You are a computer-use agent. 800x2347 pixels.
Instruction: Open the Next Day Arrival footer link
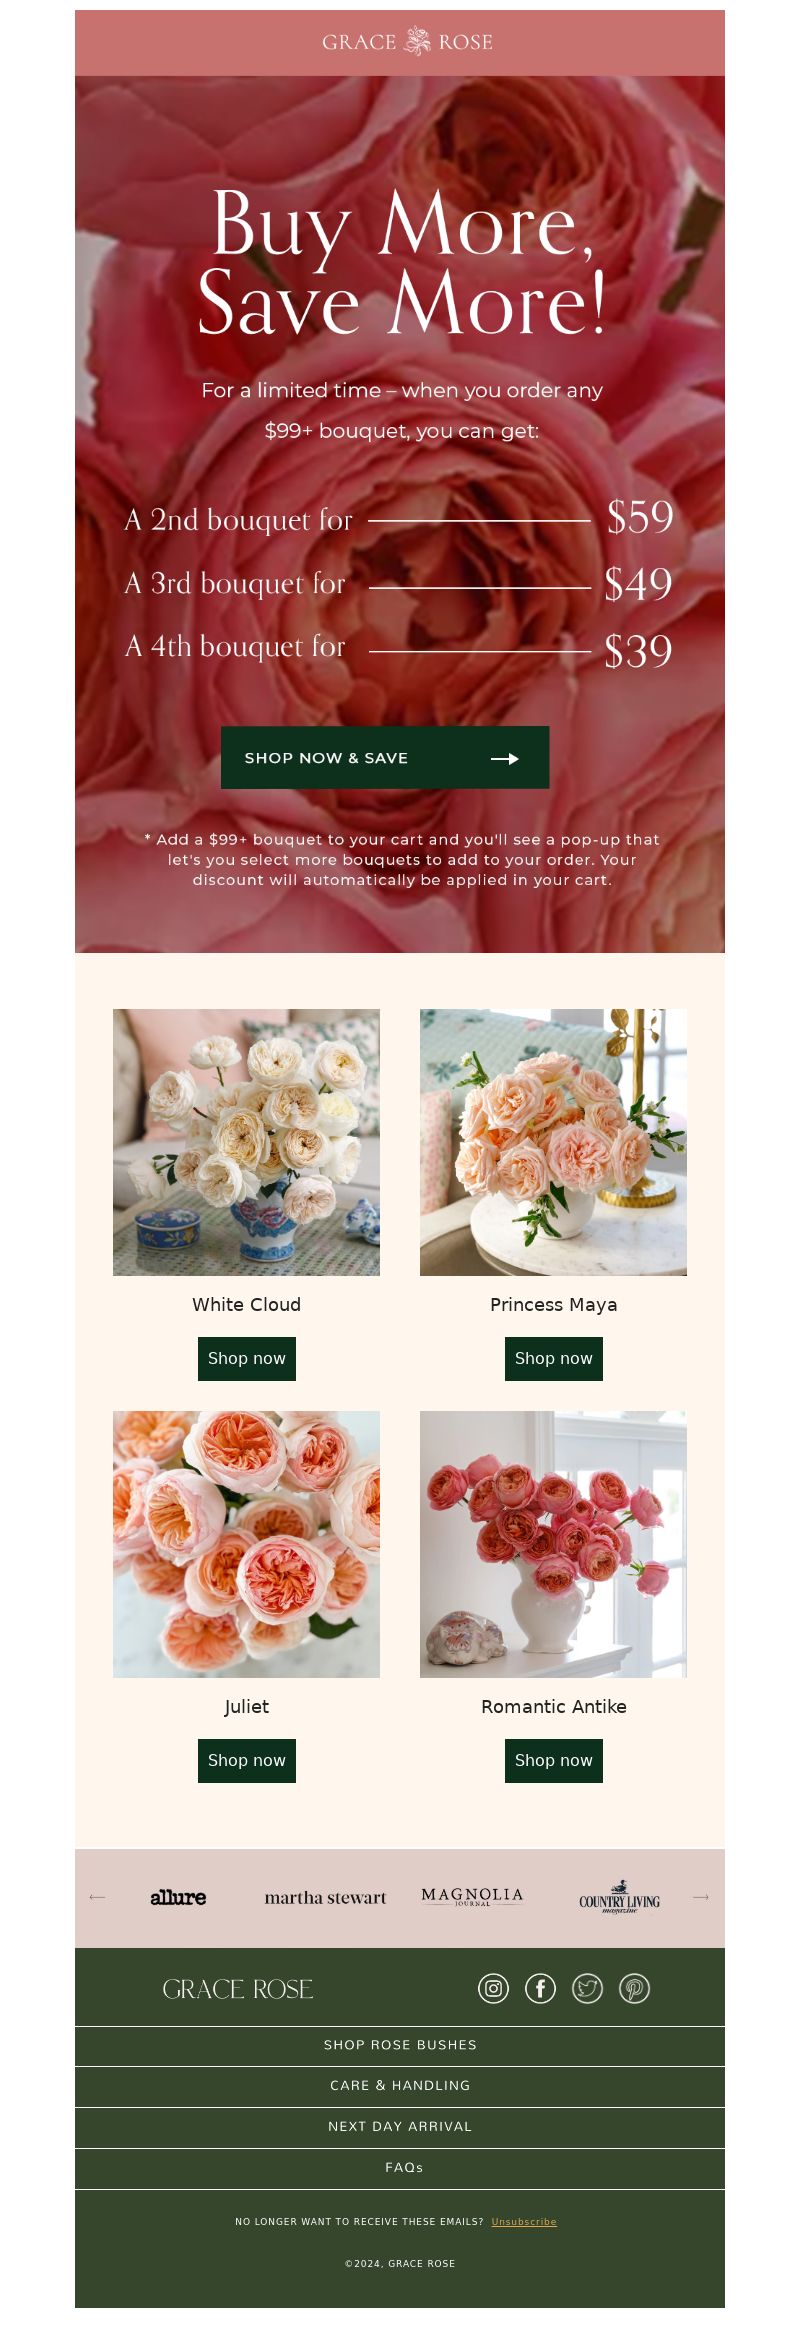click(x=400, y=2127)
